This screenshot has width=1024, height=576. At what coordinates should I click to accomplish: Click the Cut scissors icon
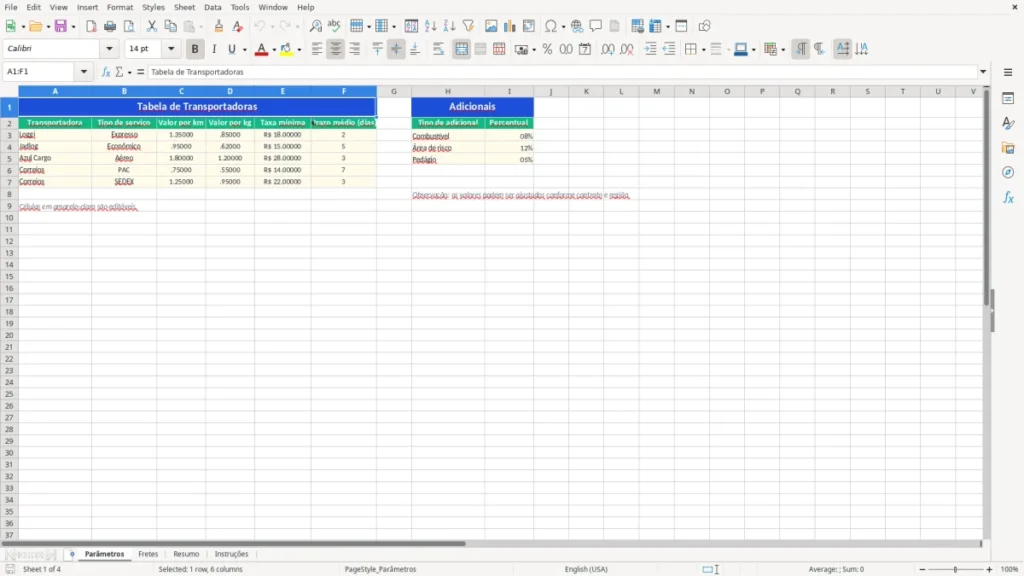[152, 26]
